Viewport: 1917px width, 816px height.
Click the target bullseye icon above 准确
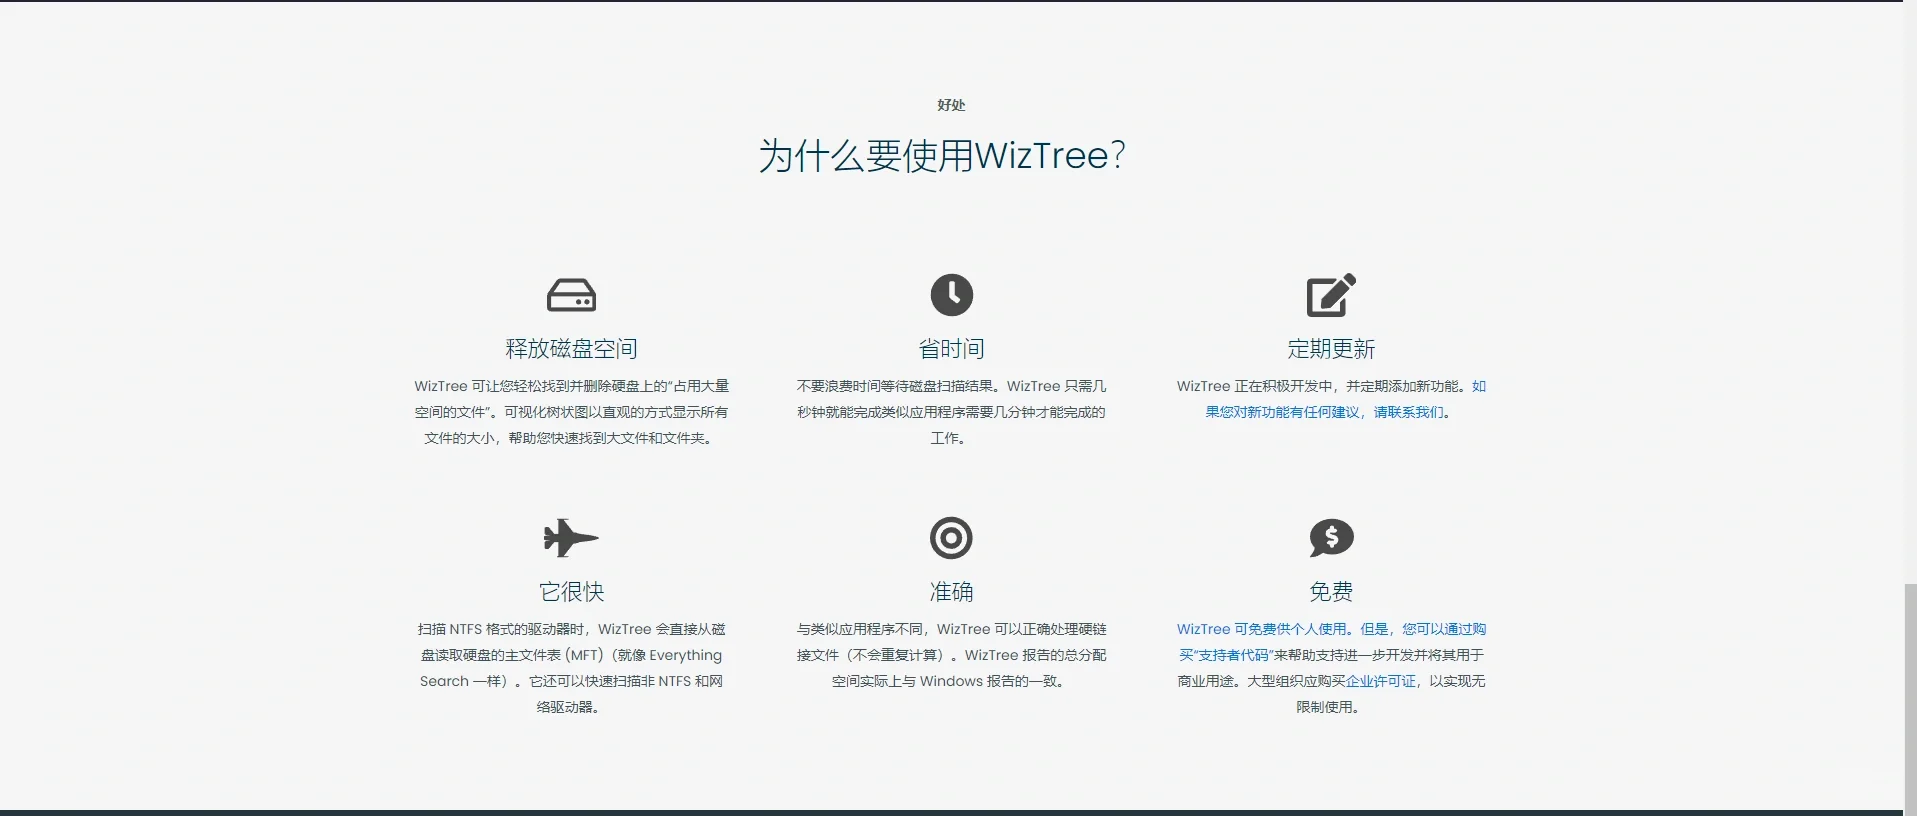click(951, 538)
